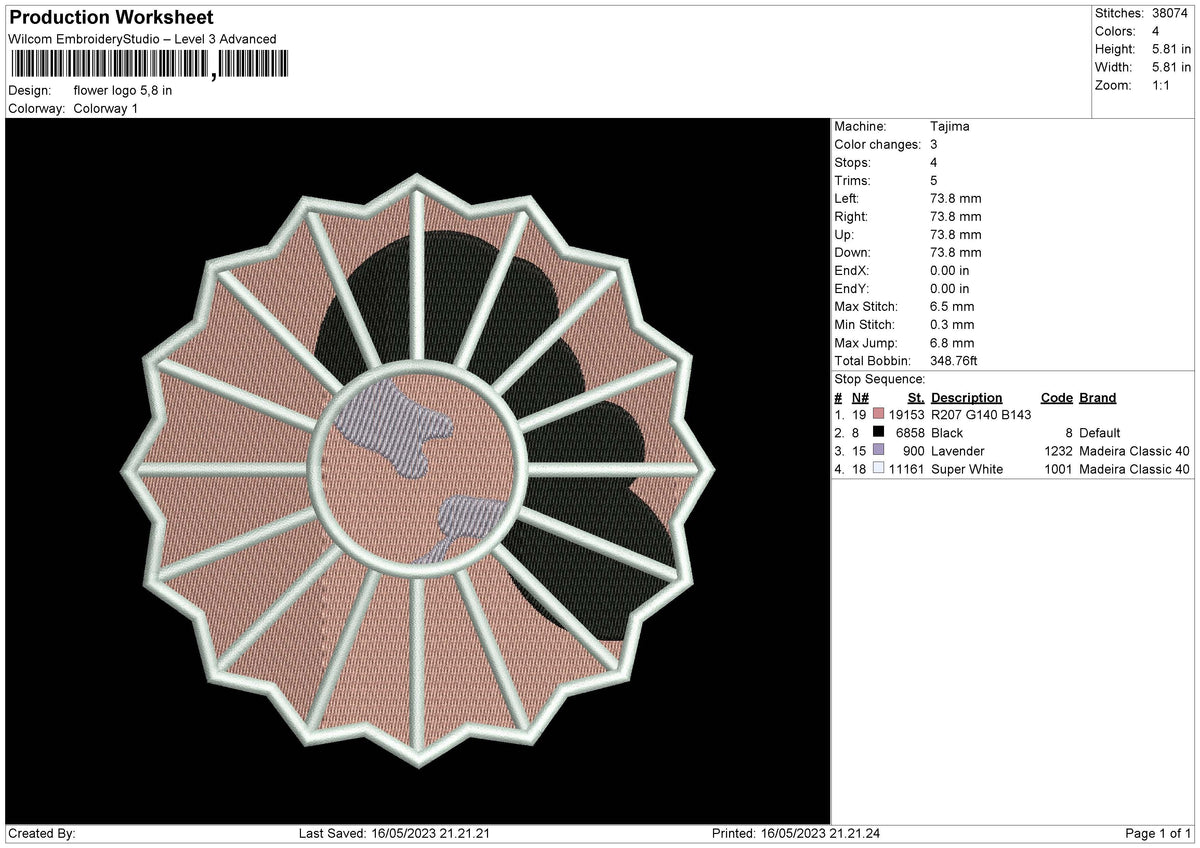Click the 'Stop Sequence:' label
The height and width of the screenshot is (848, 1200).
point(879,379)
